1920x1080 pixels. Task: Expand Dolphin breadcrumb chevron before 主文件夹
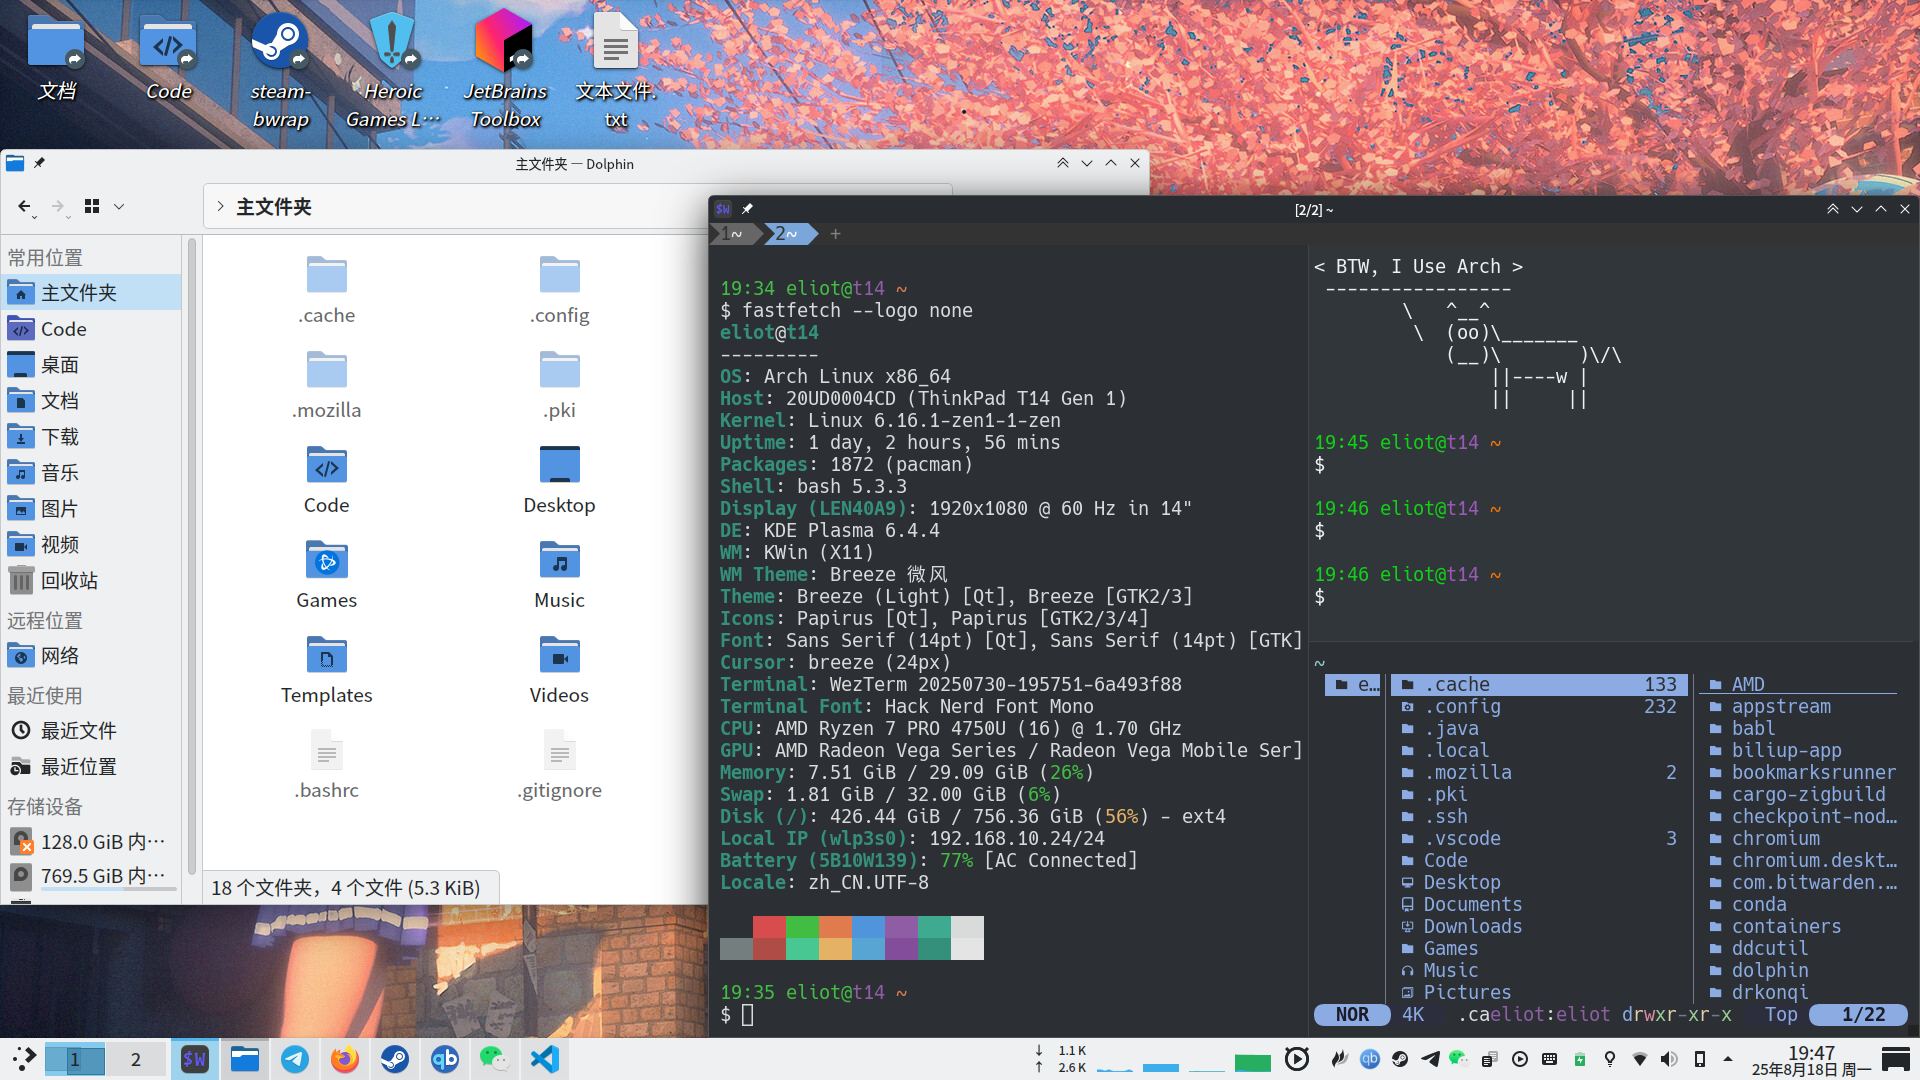[220, 206]
